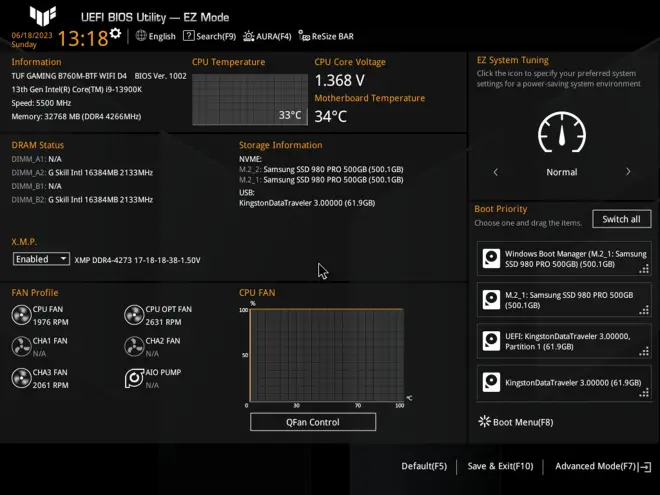This screenshot has height=495, width=660.
Task: Toggle AURA(F4) lighting mode
Action: (267, 36)
